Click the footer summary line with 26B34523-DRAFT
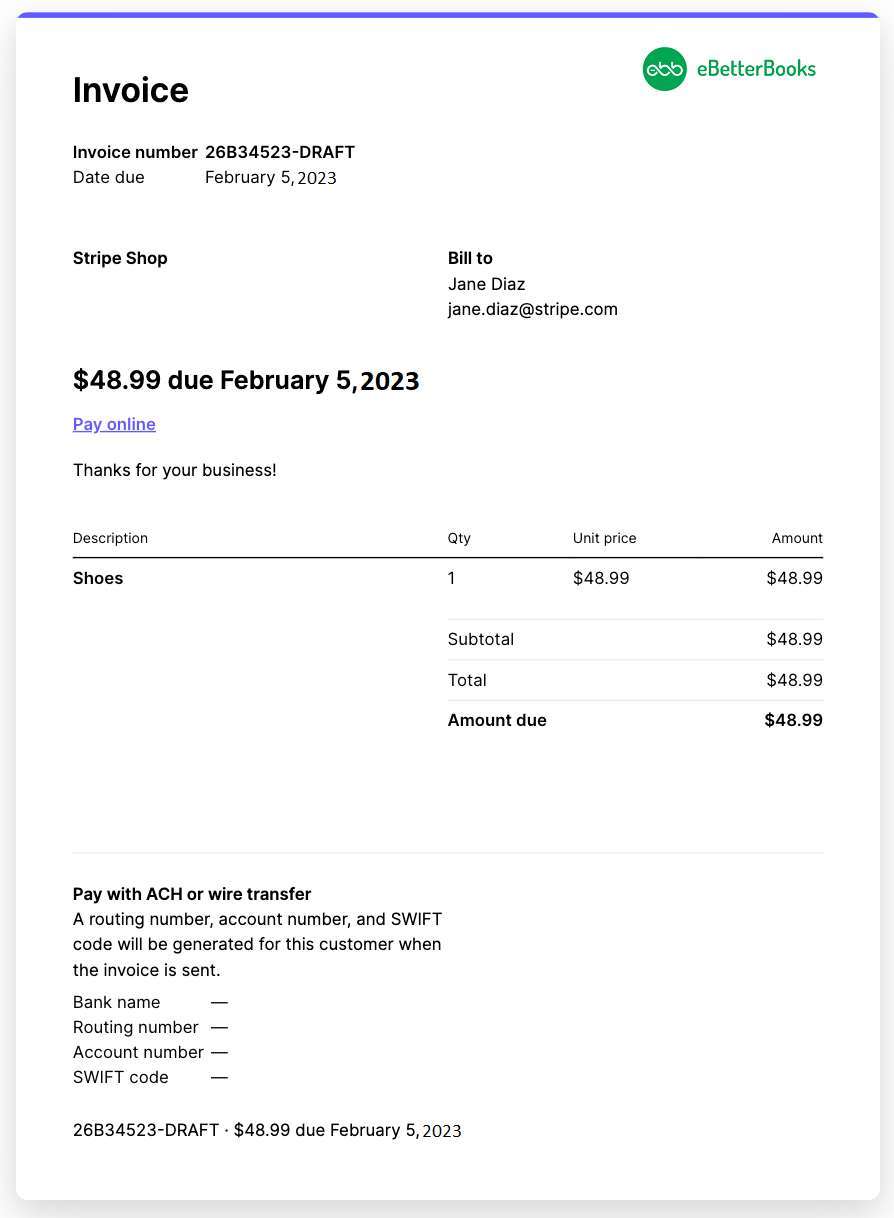The height and width of the screenshot is (1218, 894). [x=267, y=1130]
